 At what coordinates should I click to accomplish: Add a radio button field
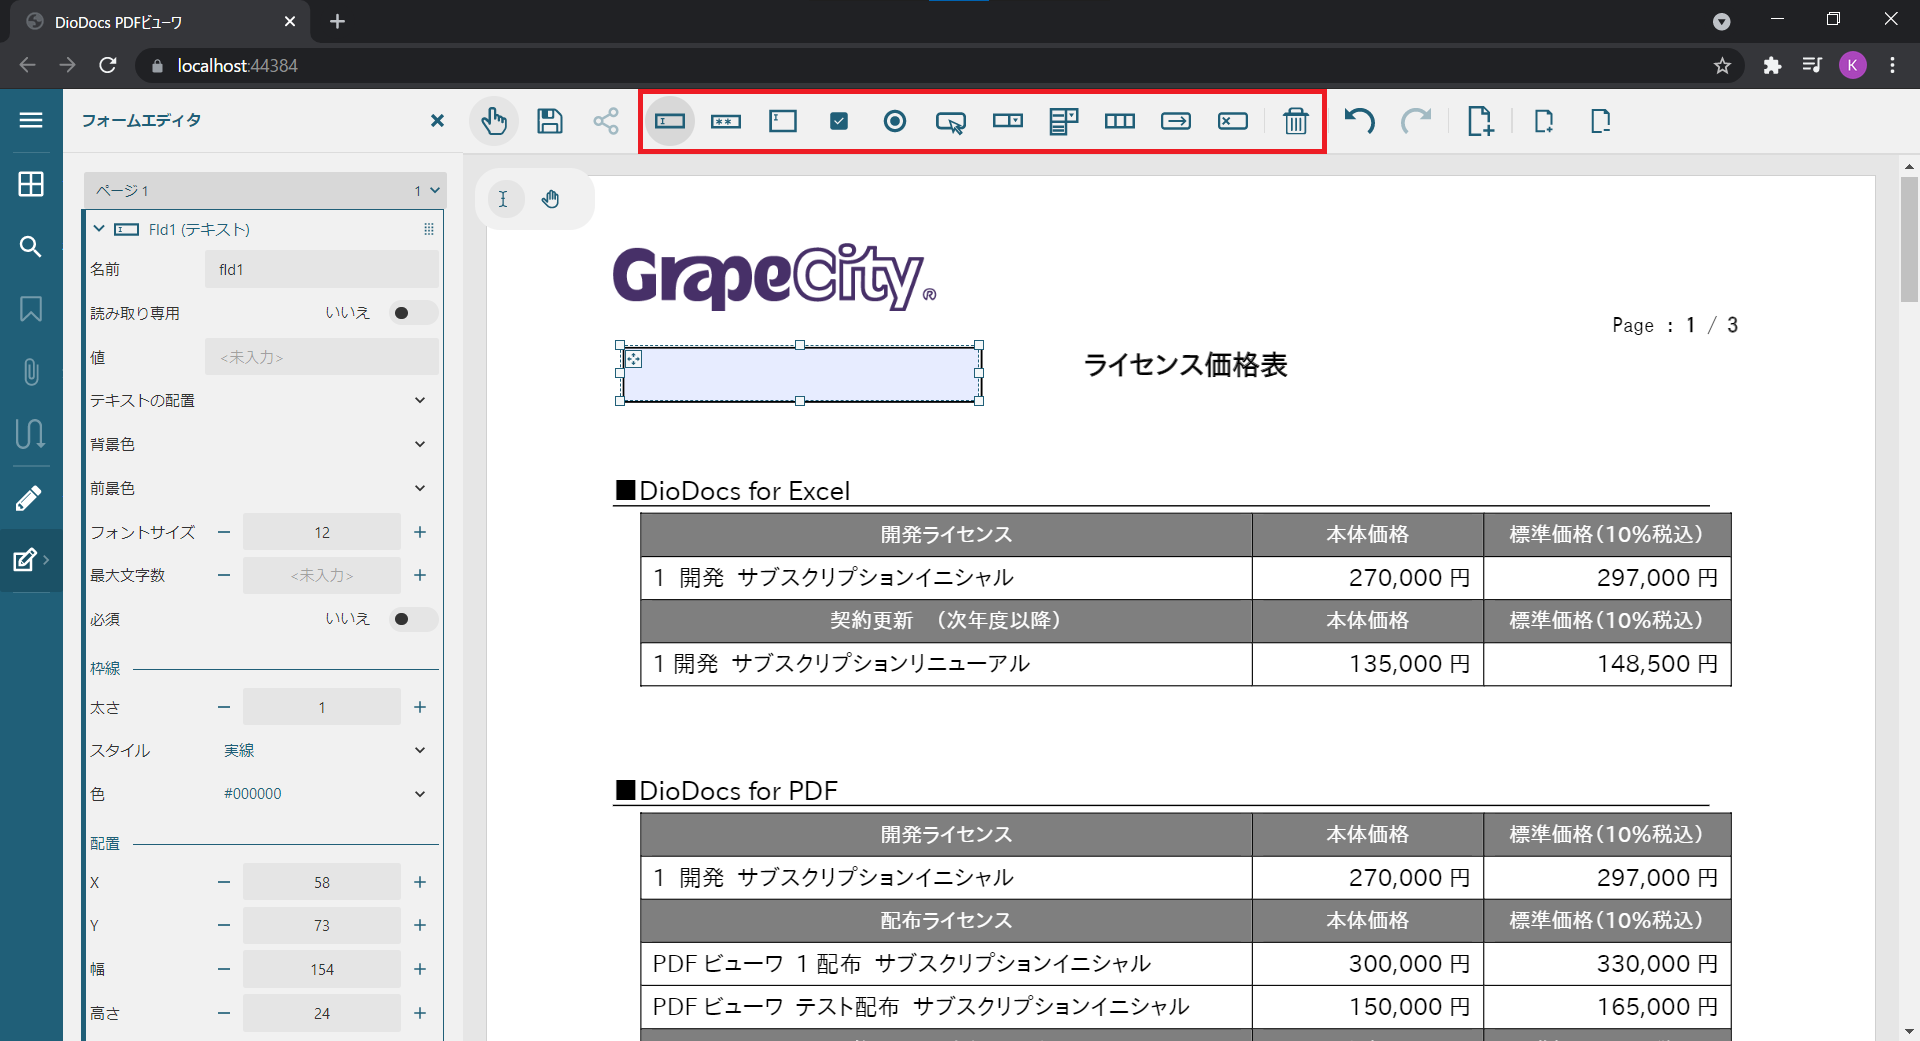[895, 121]
